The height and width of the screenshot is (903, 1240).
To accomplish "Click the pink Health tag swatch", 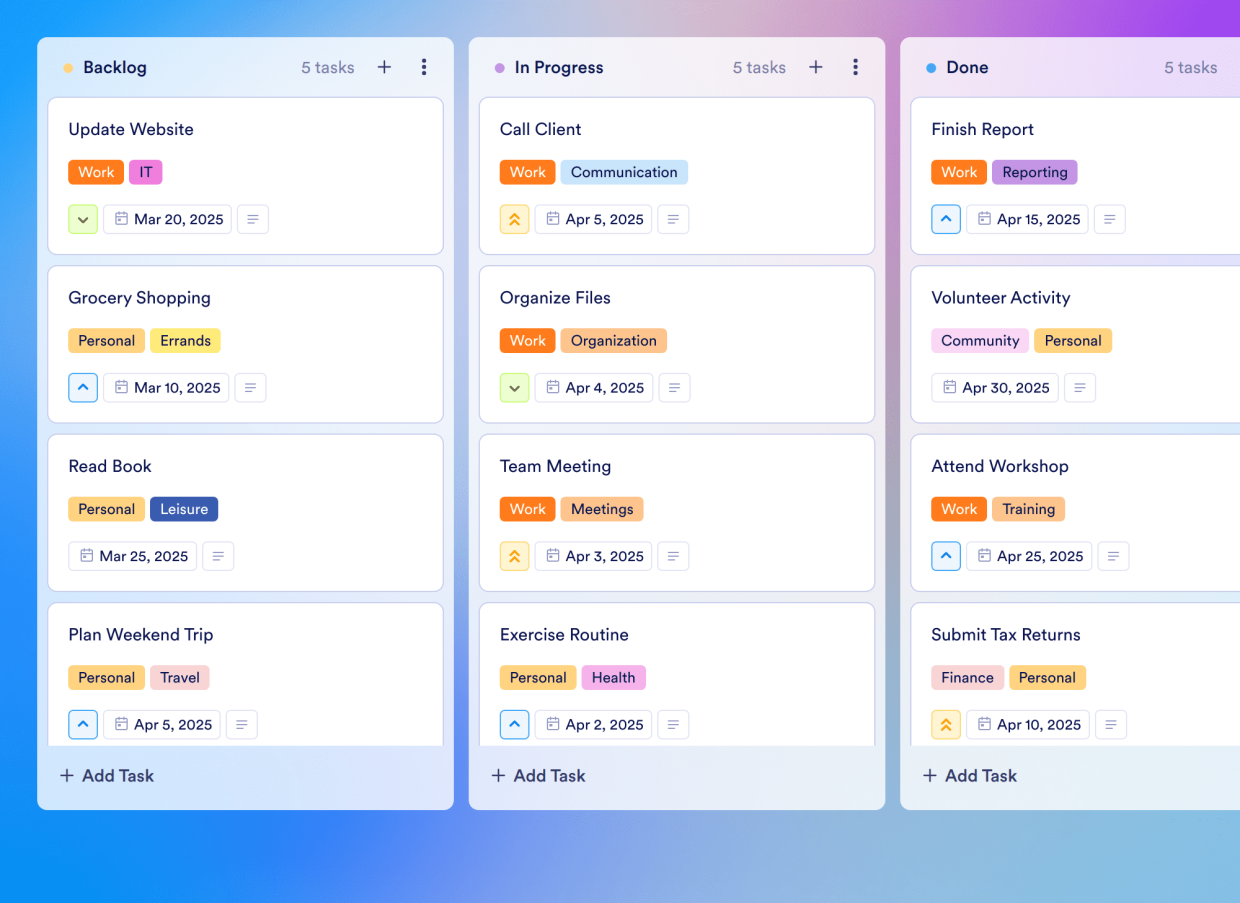I will [x=613, y=677].
